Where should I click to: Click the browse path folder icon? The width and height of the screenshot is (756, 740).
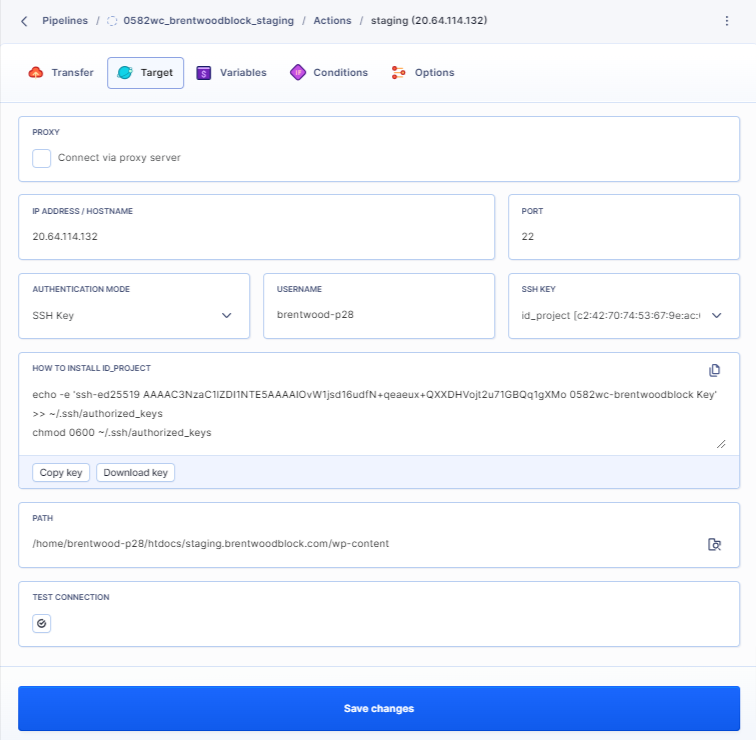click(714, 544)
